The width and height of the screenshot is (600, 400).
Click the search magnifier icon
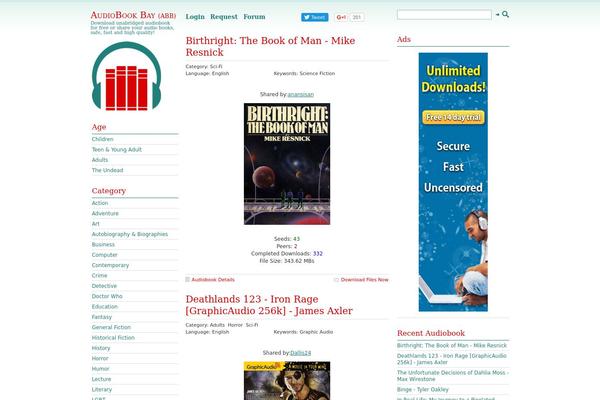coord(505,14)
